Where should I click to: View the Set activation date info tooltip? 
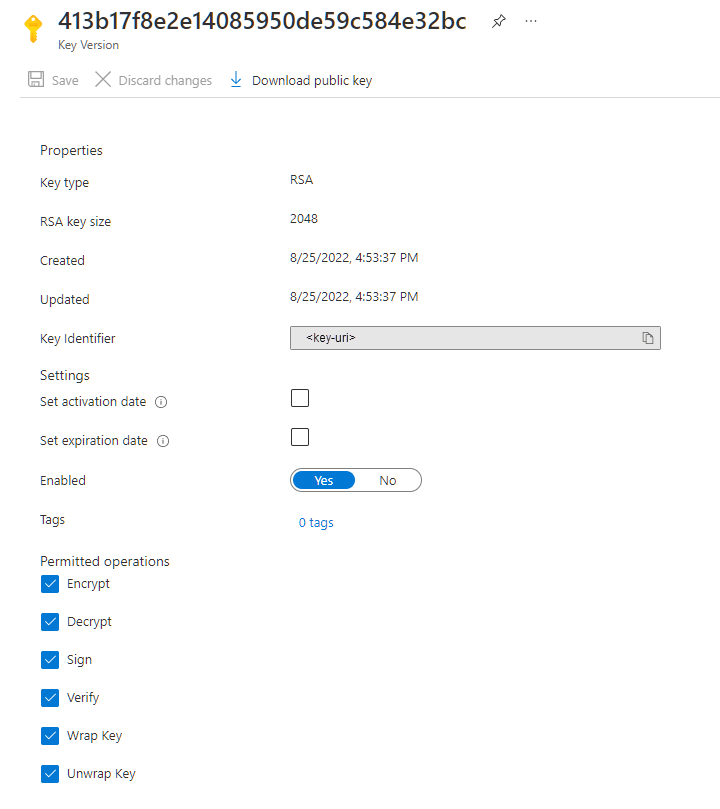[163, 400]
